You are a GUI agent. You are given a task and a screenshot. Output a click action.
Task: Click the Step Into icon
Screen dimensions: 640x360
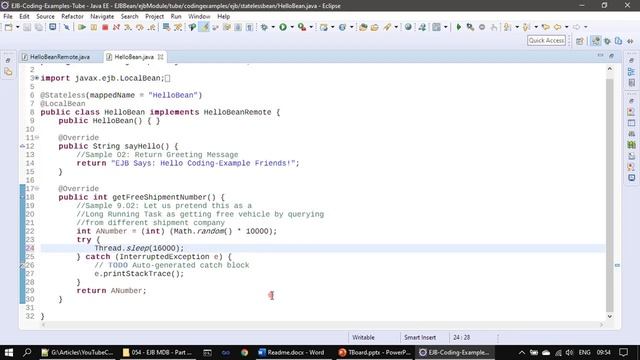128,27
